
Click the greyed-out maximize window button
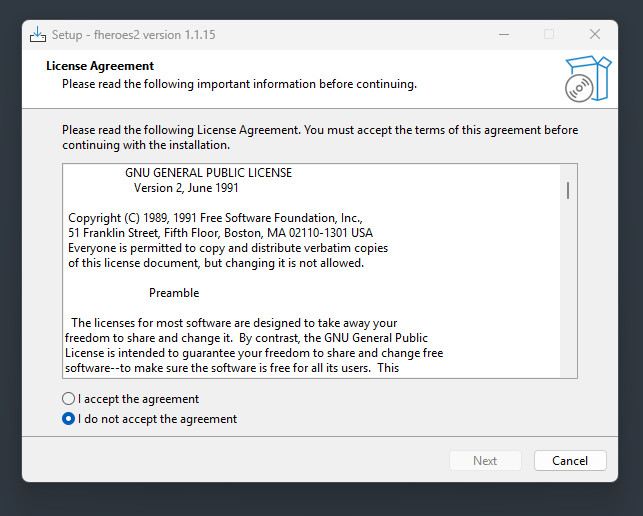[549, 34]
